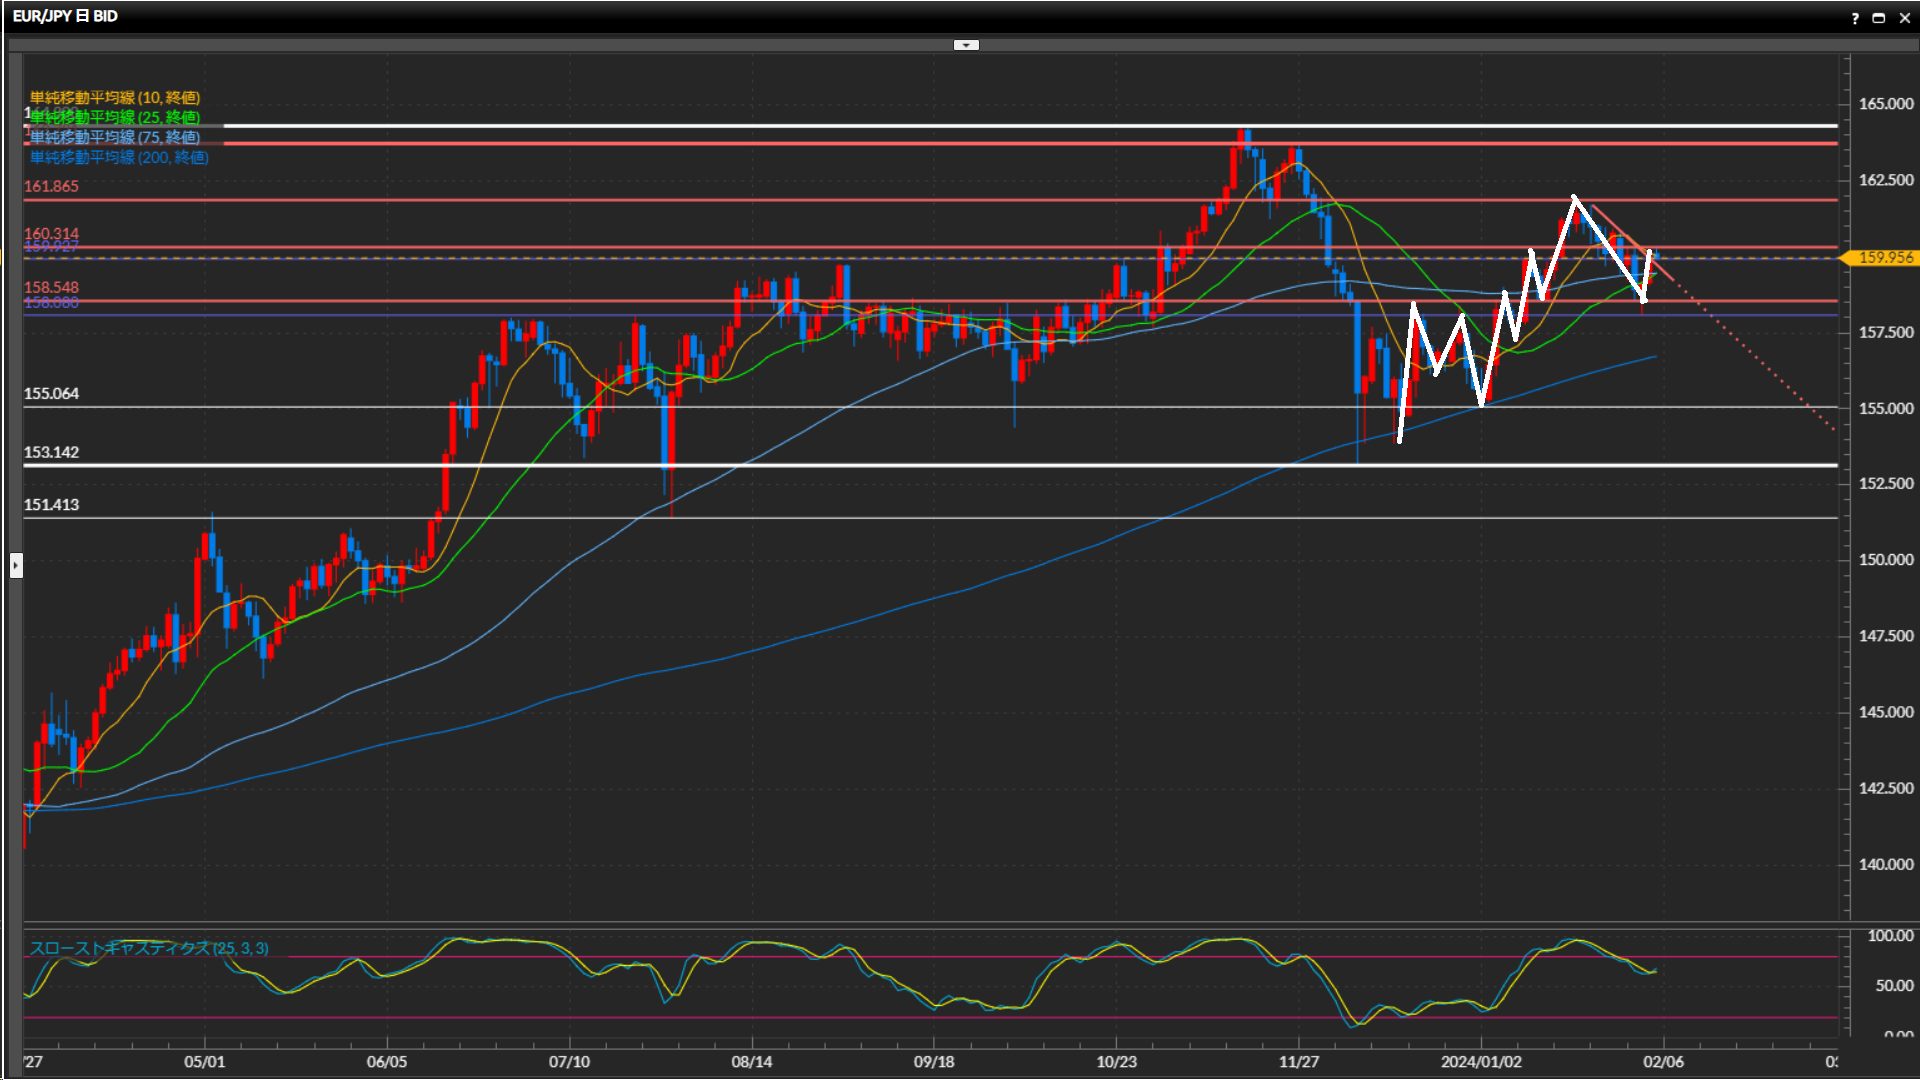The height and width of the screenshot is (1080, 1920).
Task: Expand the left side panel arrow
Action: click(16, 566)
